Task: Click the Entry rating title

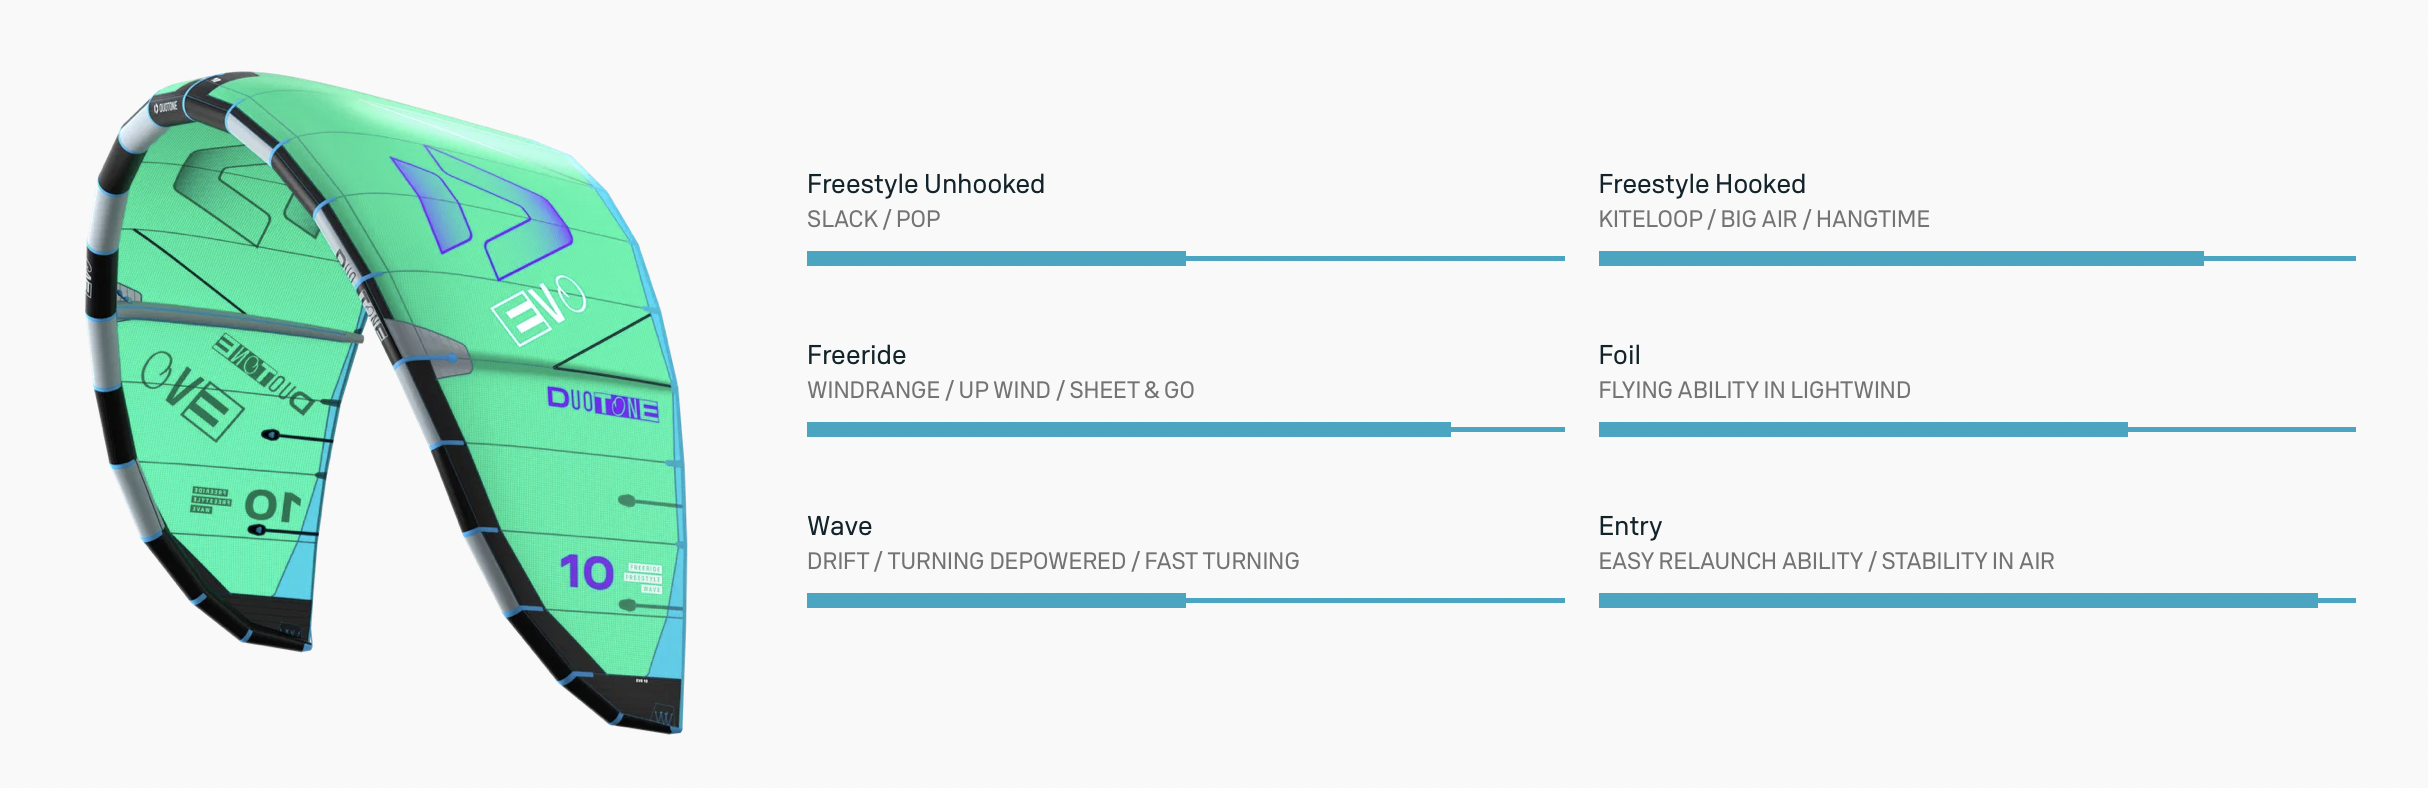Action: coord(1630,526)
